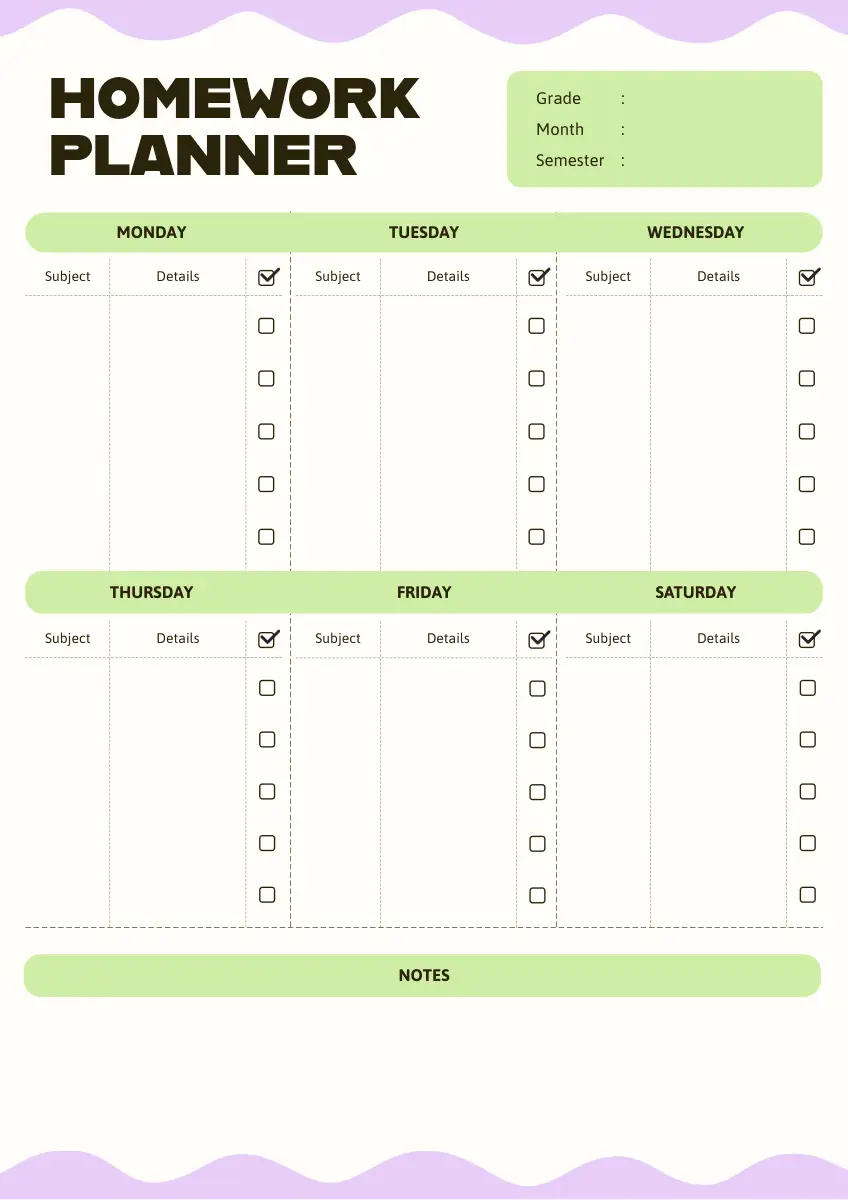Click the checkmark icon in Friday's header row
The height and width of the screenshot is (1200, 848).
tap(538, 639)
